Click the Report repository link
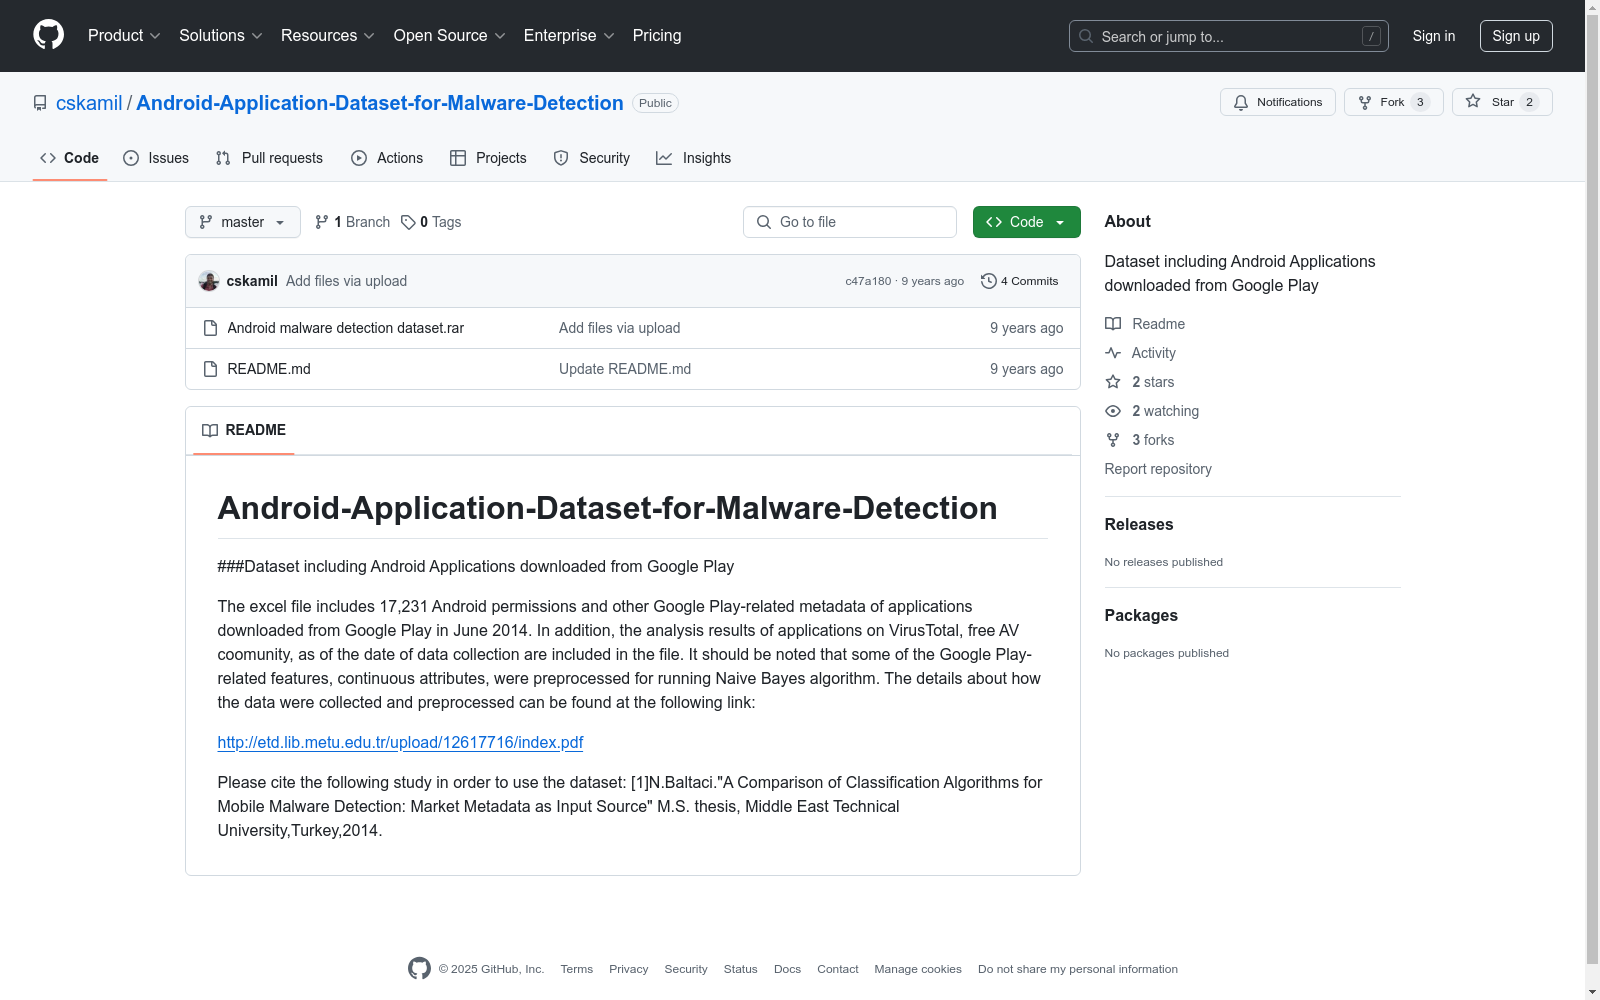Viewport: 1600px width, 1000px height. [x=1158, y=469]
